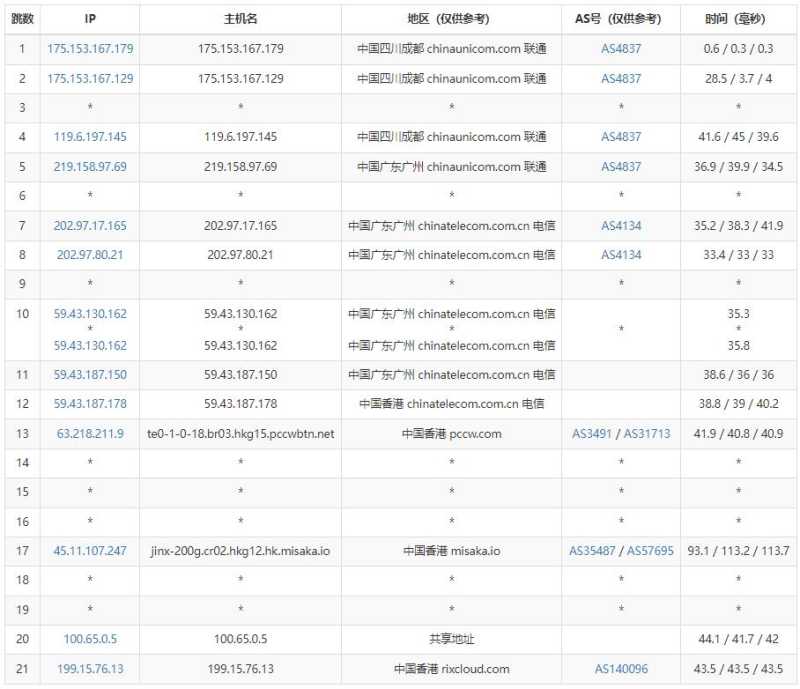Click the 100.65.0.5 IP link
This screenshot has width=800, height=689.
click(x=90, y=639)
